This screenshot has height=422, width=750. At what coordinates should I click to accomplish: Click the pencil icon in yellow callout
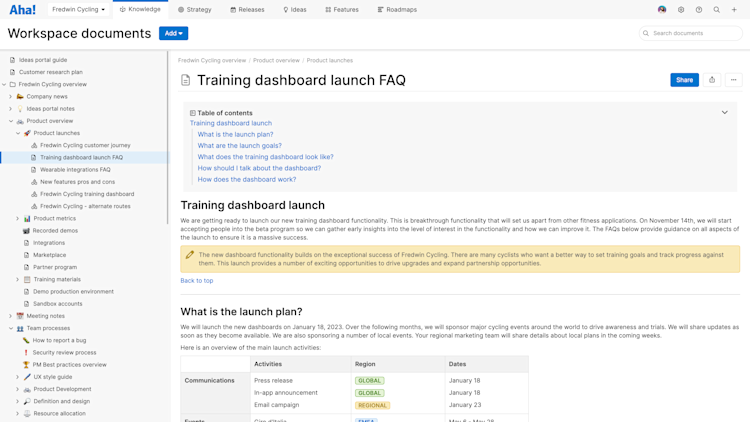(190, 255)
